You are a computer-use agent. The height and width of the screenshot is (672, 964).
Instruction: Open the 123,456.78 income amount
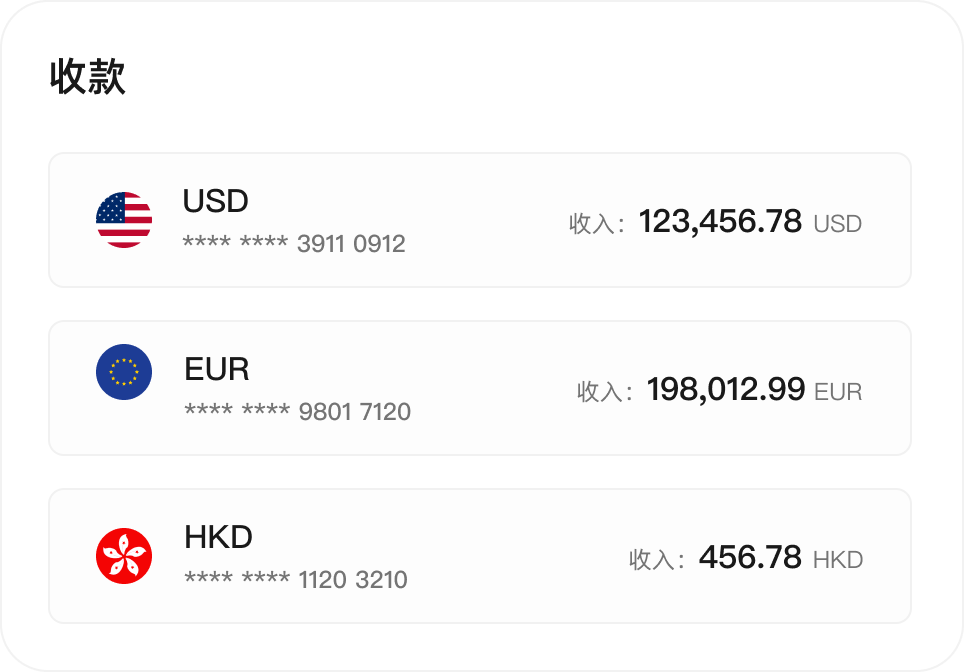[x=720, y=221]
